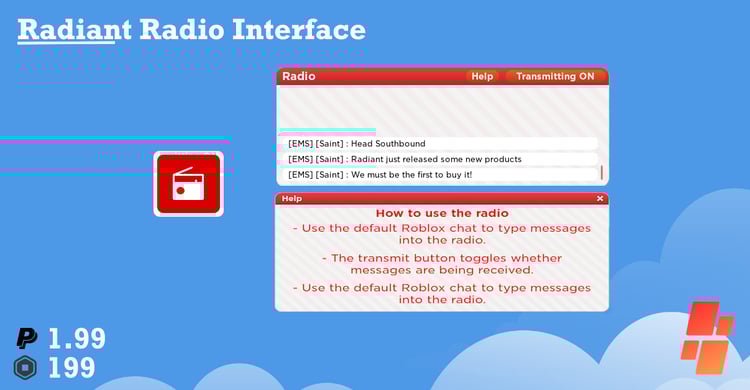Click the radio chat scrollbar handle
Screen dimensions: 750x390
601,172
